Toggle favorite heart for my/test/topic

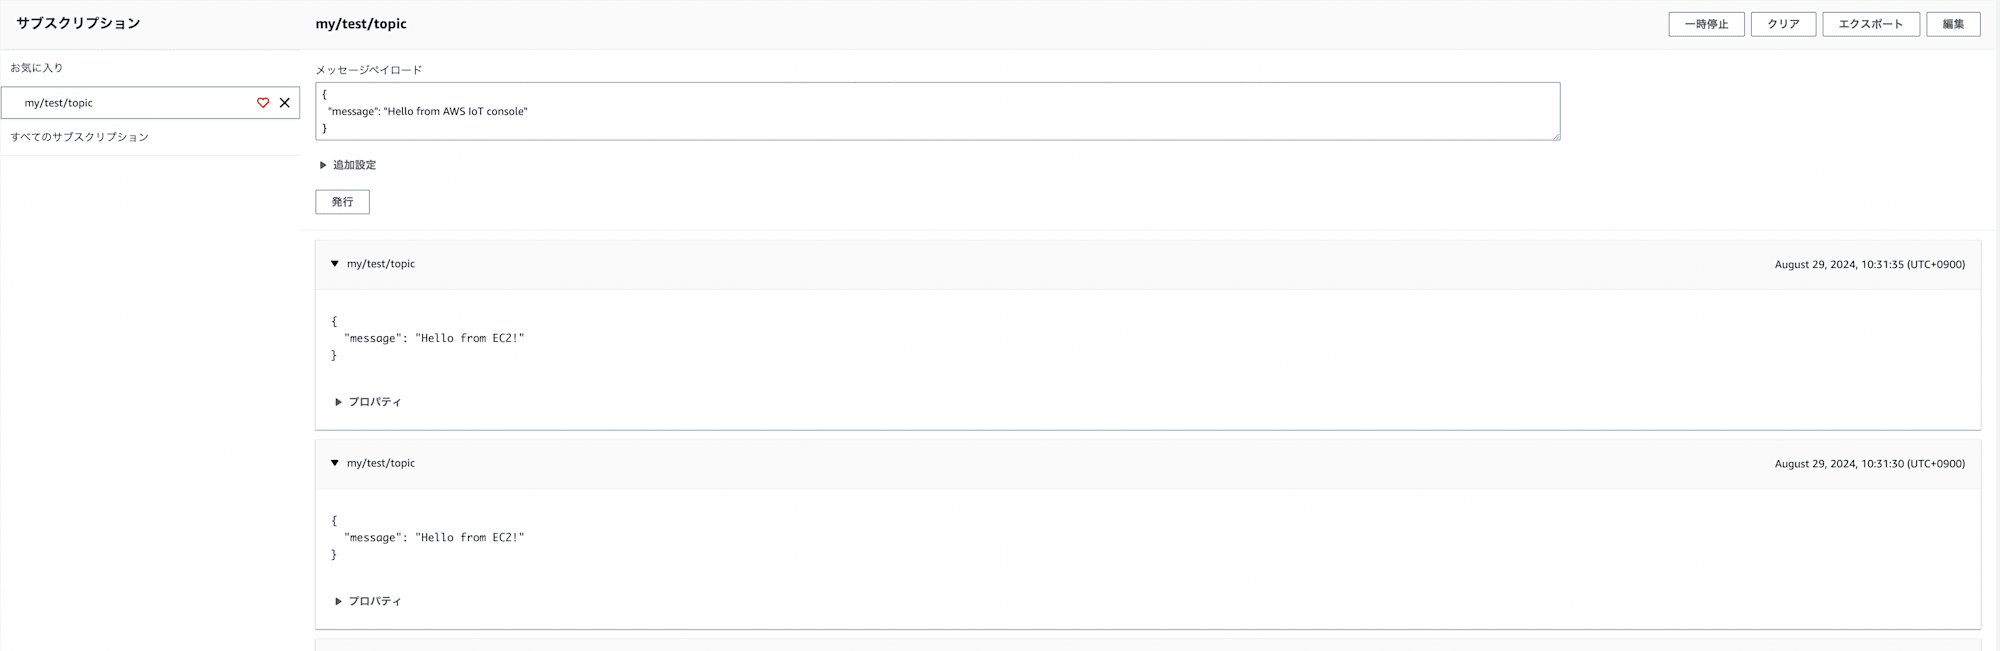263,103
